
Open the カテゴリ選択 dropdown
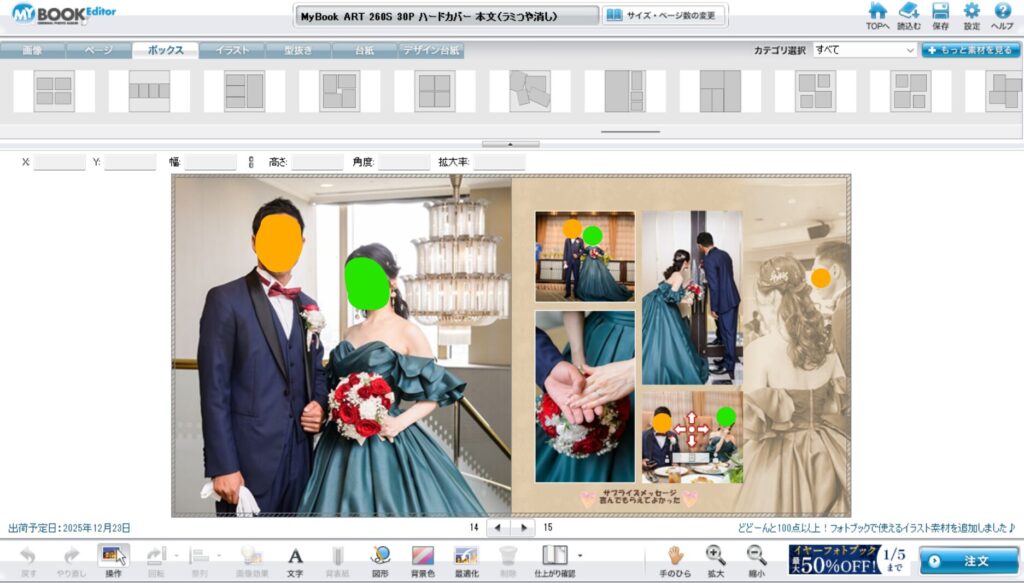pos(864,49)
